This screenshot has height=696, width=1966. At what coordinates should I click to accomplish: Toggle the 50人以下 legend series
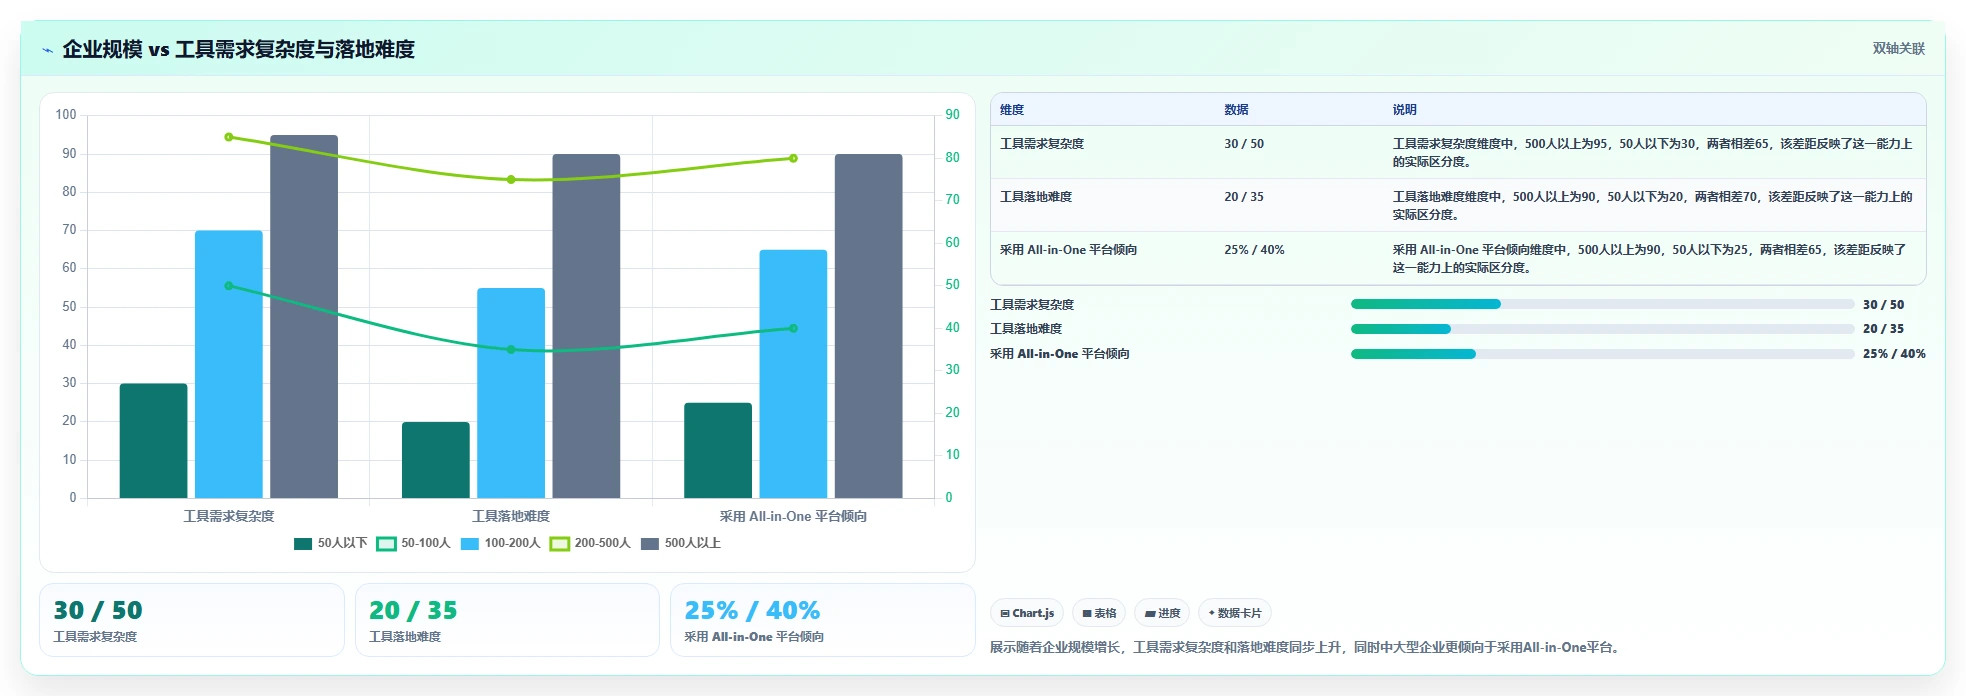(x=331, y=543)
